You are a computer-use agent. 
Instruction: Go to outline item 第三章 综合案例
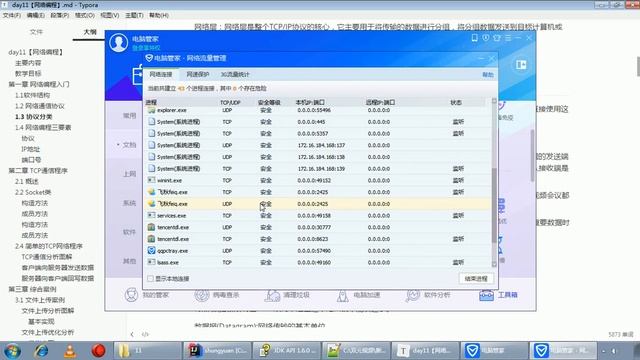coord(32,289)
